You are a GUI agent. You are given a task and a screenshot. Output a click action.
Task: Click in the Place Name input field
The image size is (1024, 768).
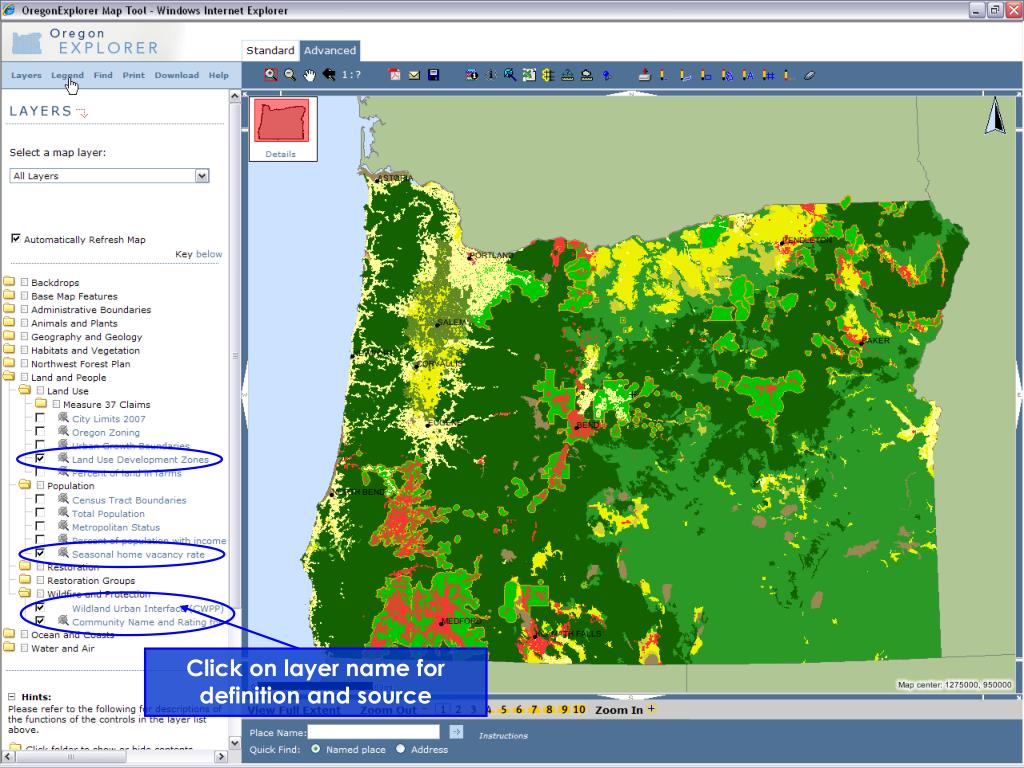click(x=374, y=732)
